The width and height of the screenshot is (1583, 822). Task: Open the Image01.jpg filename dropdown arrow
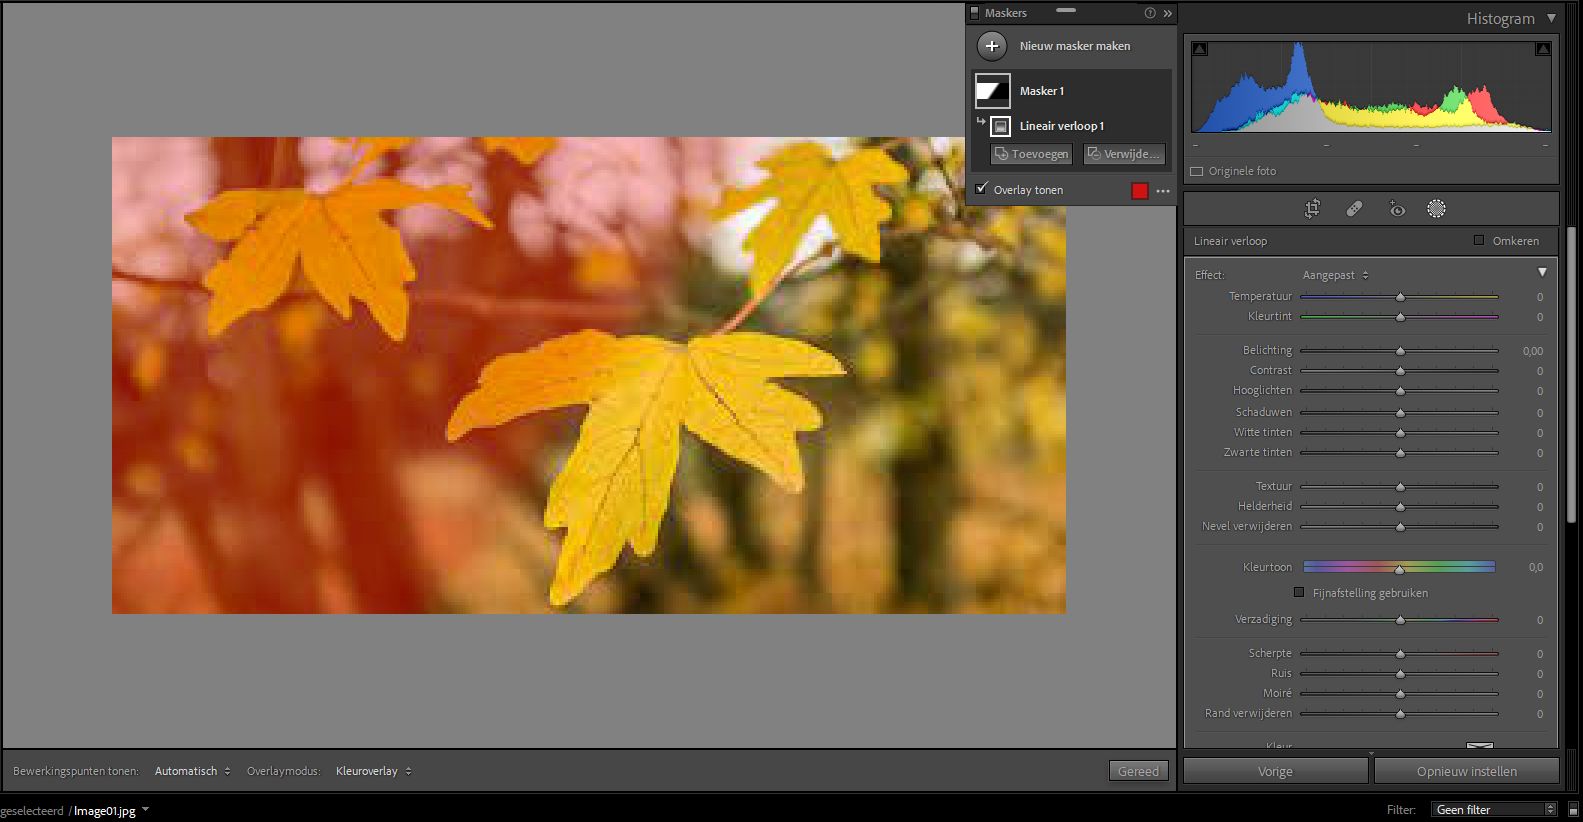click(x=146, y=809)
